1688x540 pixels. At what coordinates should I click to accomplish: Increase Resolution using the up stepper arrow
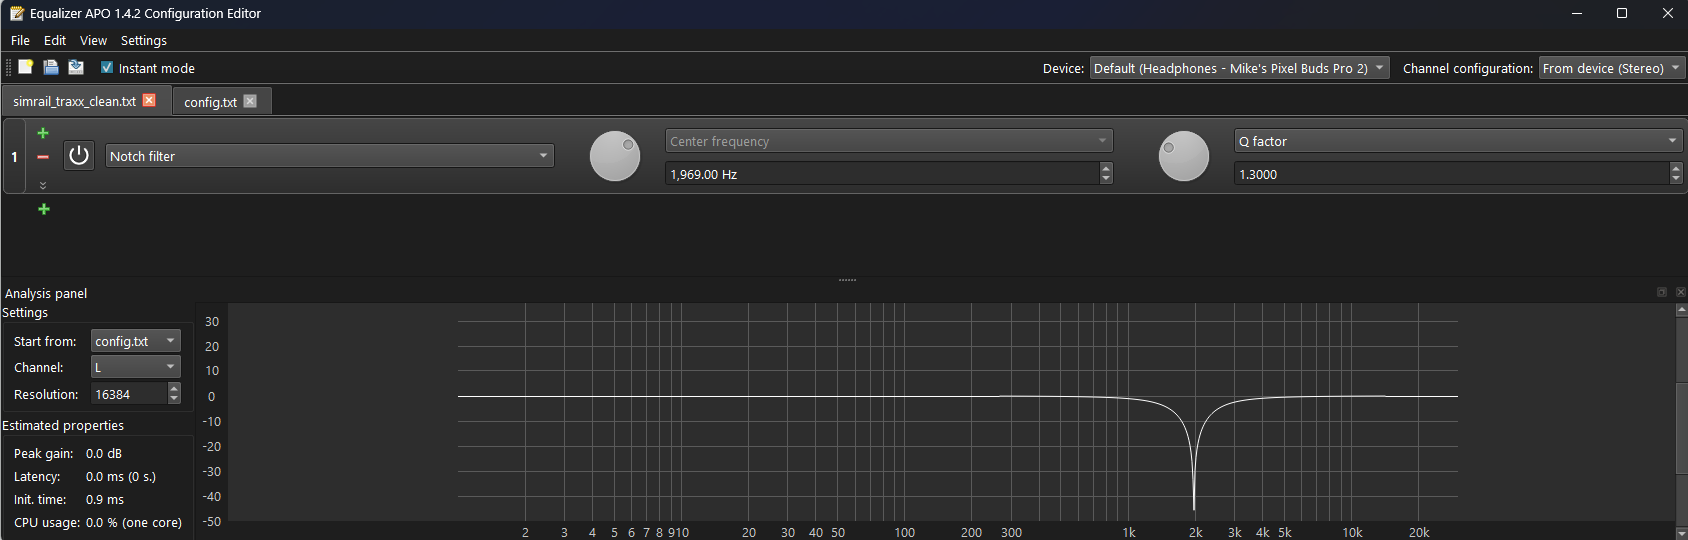coord(174,389)
